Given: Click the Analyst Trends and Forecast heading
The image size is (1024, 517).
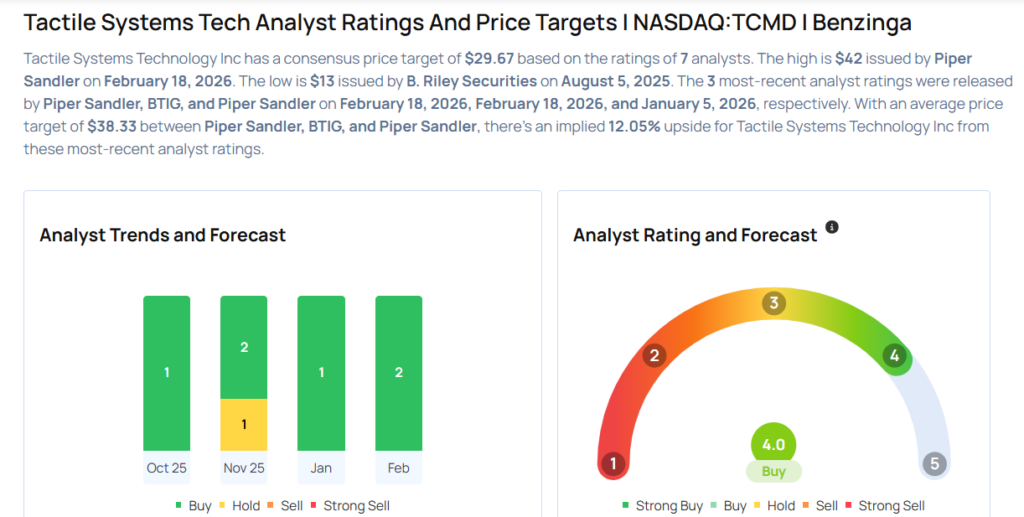Looking at the screenshot, I should click(162, 235).
